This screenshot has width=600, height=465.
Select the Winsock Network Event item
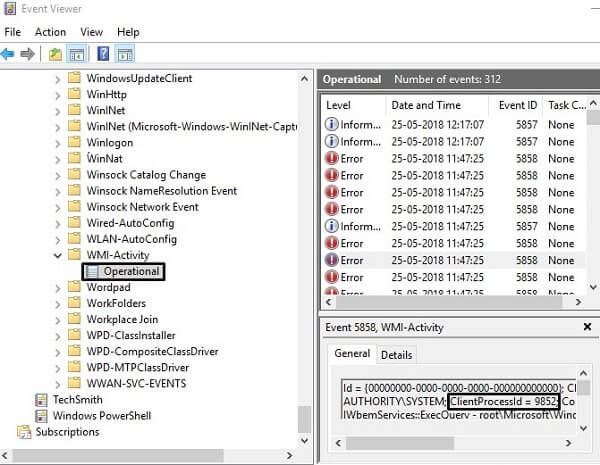(142, 207)
